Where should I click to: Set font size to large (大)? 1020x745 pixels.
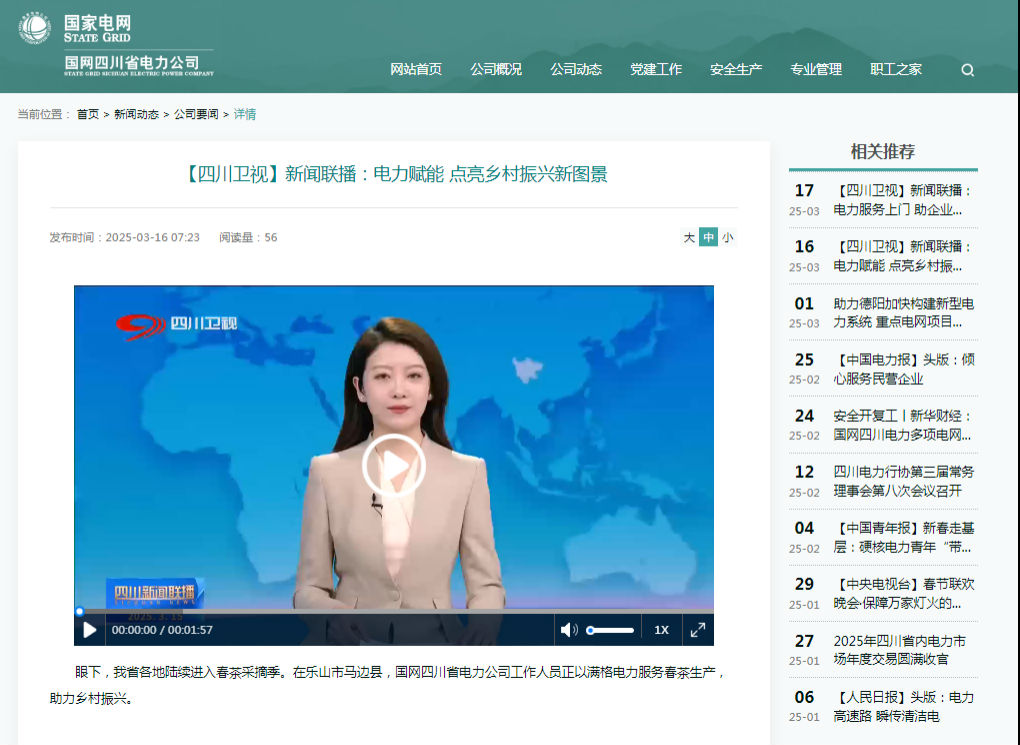click(x=689, y=238)
